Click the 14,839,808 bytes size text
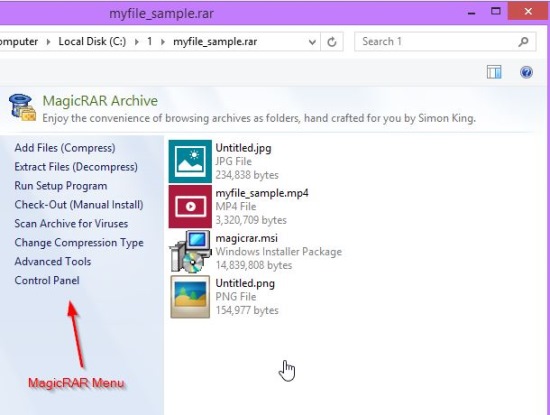Screen dimensions: 550x415 tap(254, 265)
